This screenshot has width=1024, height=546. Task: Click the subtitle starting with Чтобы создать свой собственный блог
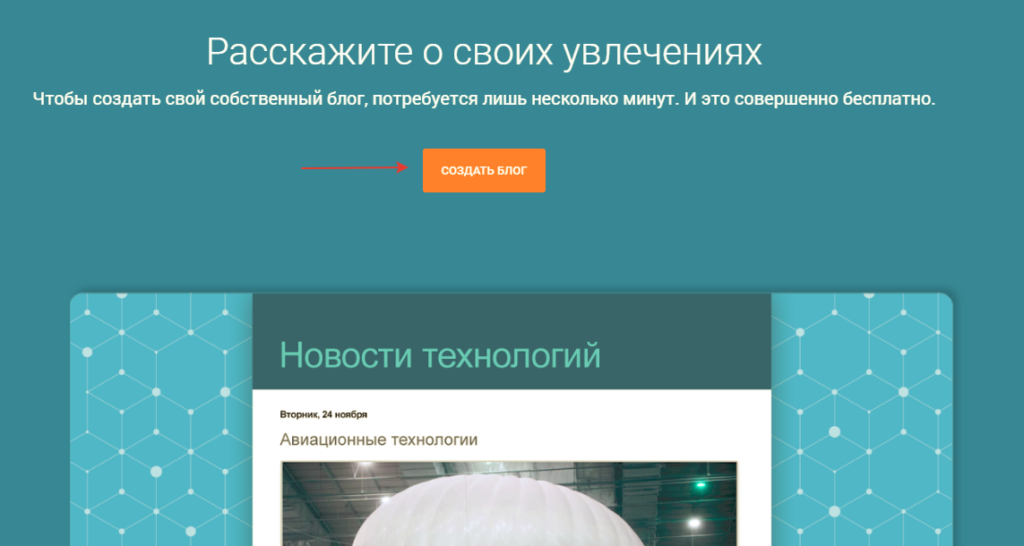tap(484, 100)
